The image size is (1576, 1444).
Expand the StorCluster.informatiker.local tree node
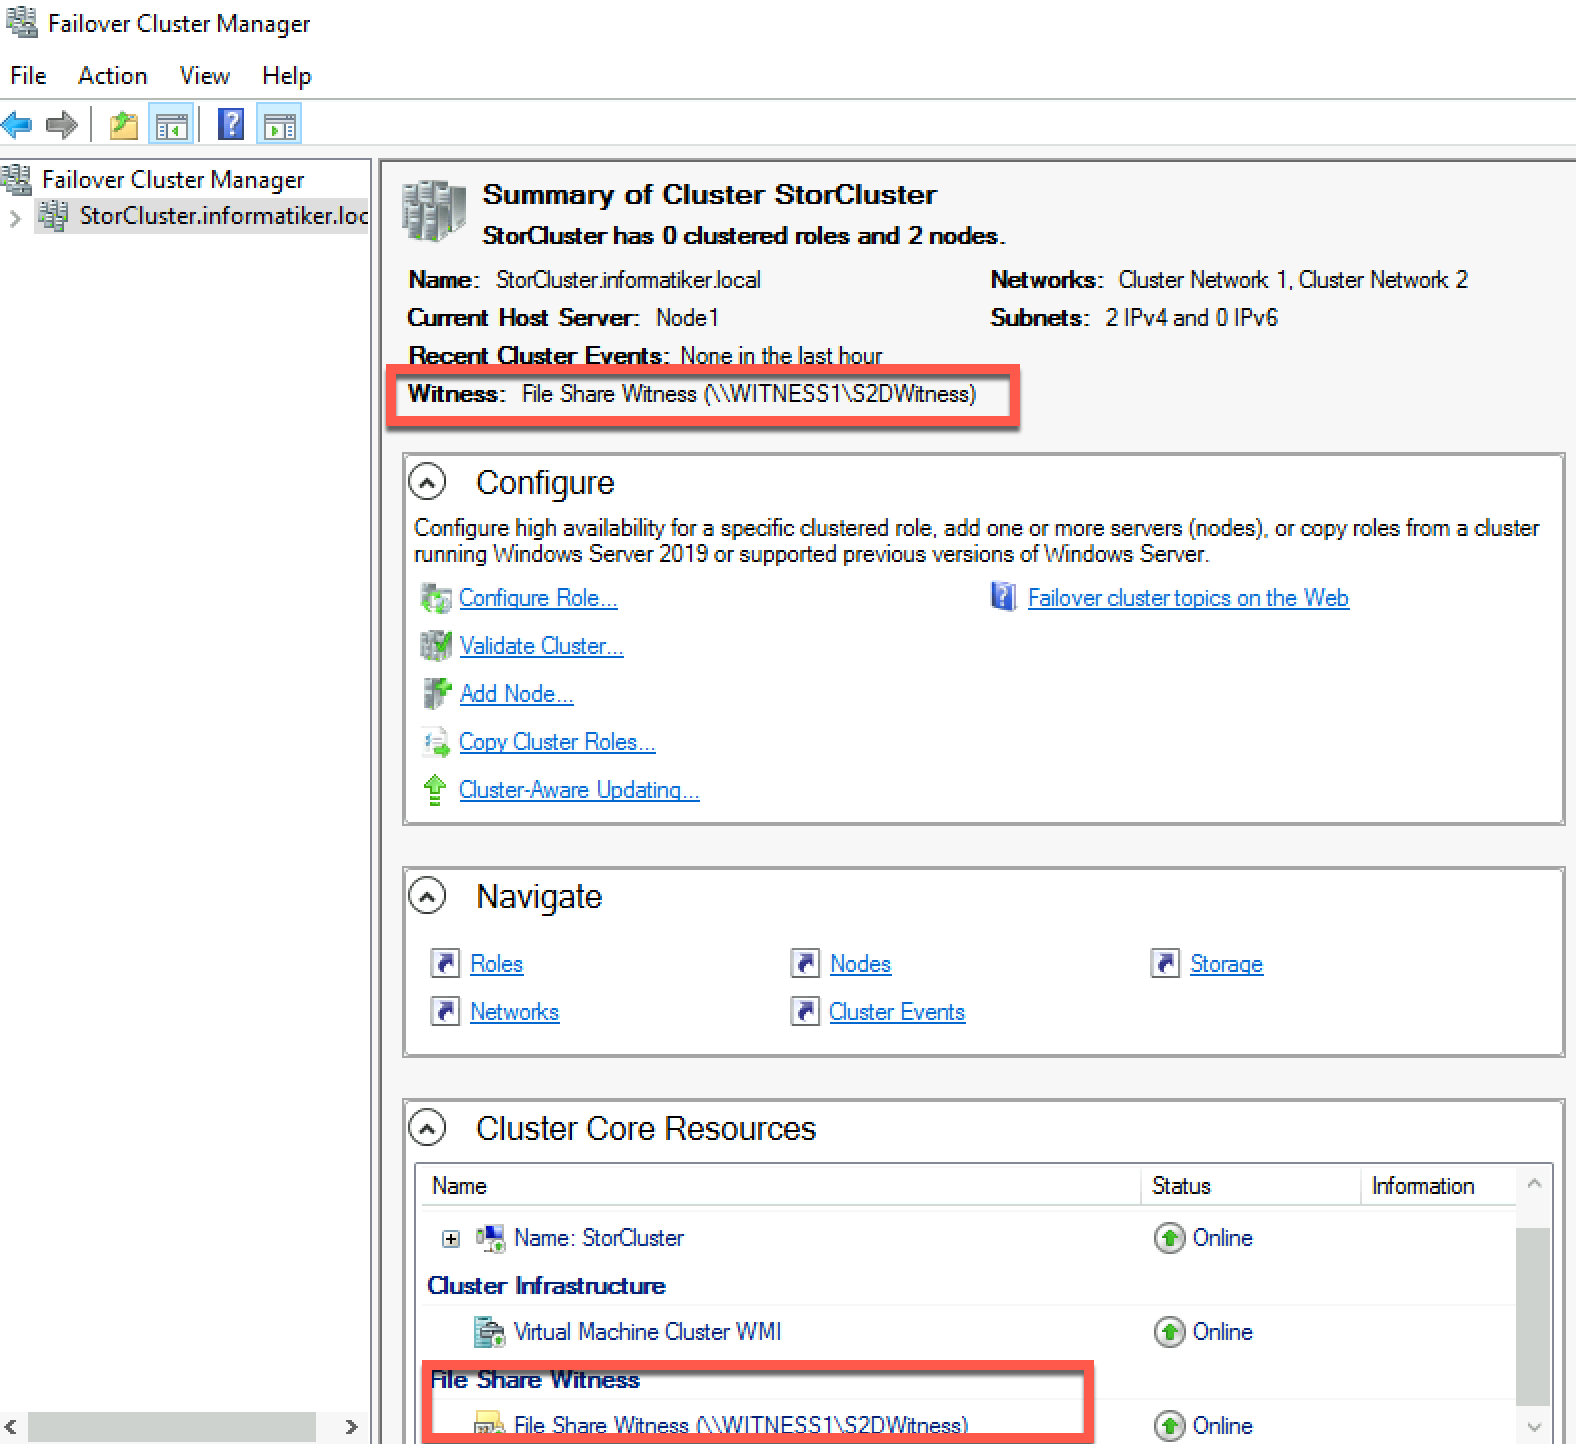tap(15, 217)
